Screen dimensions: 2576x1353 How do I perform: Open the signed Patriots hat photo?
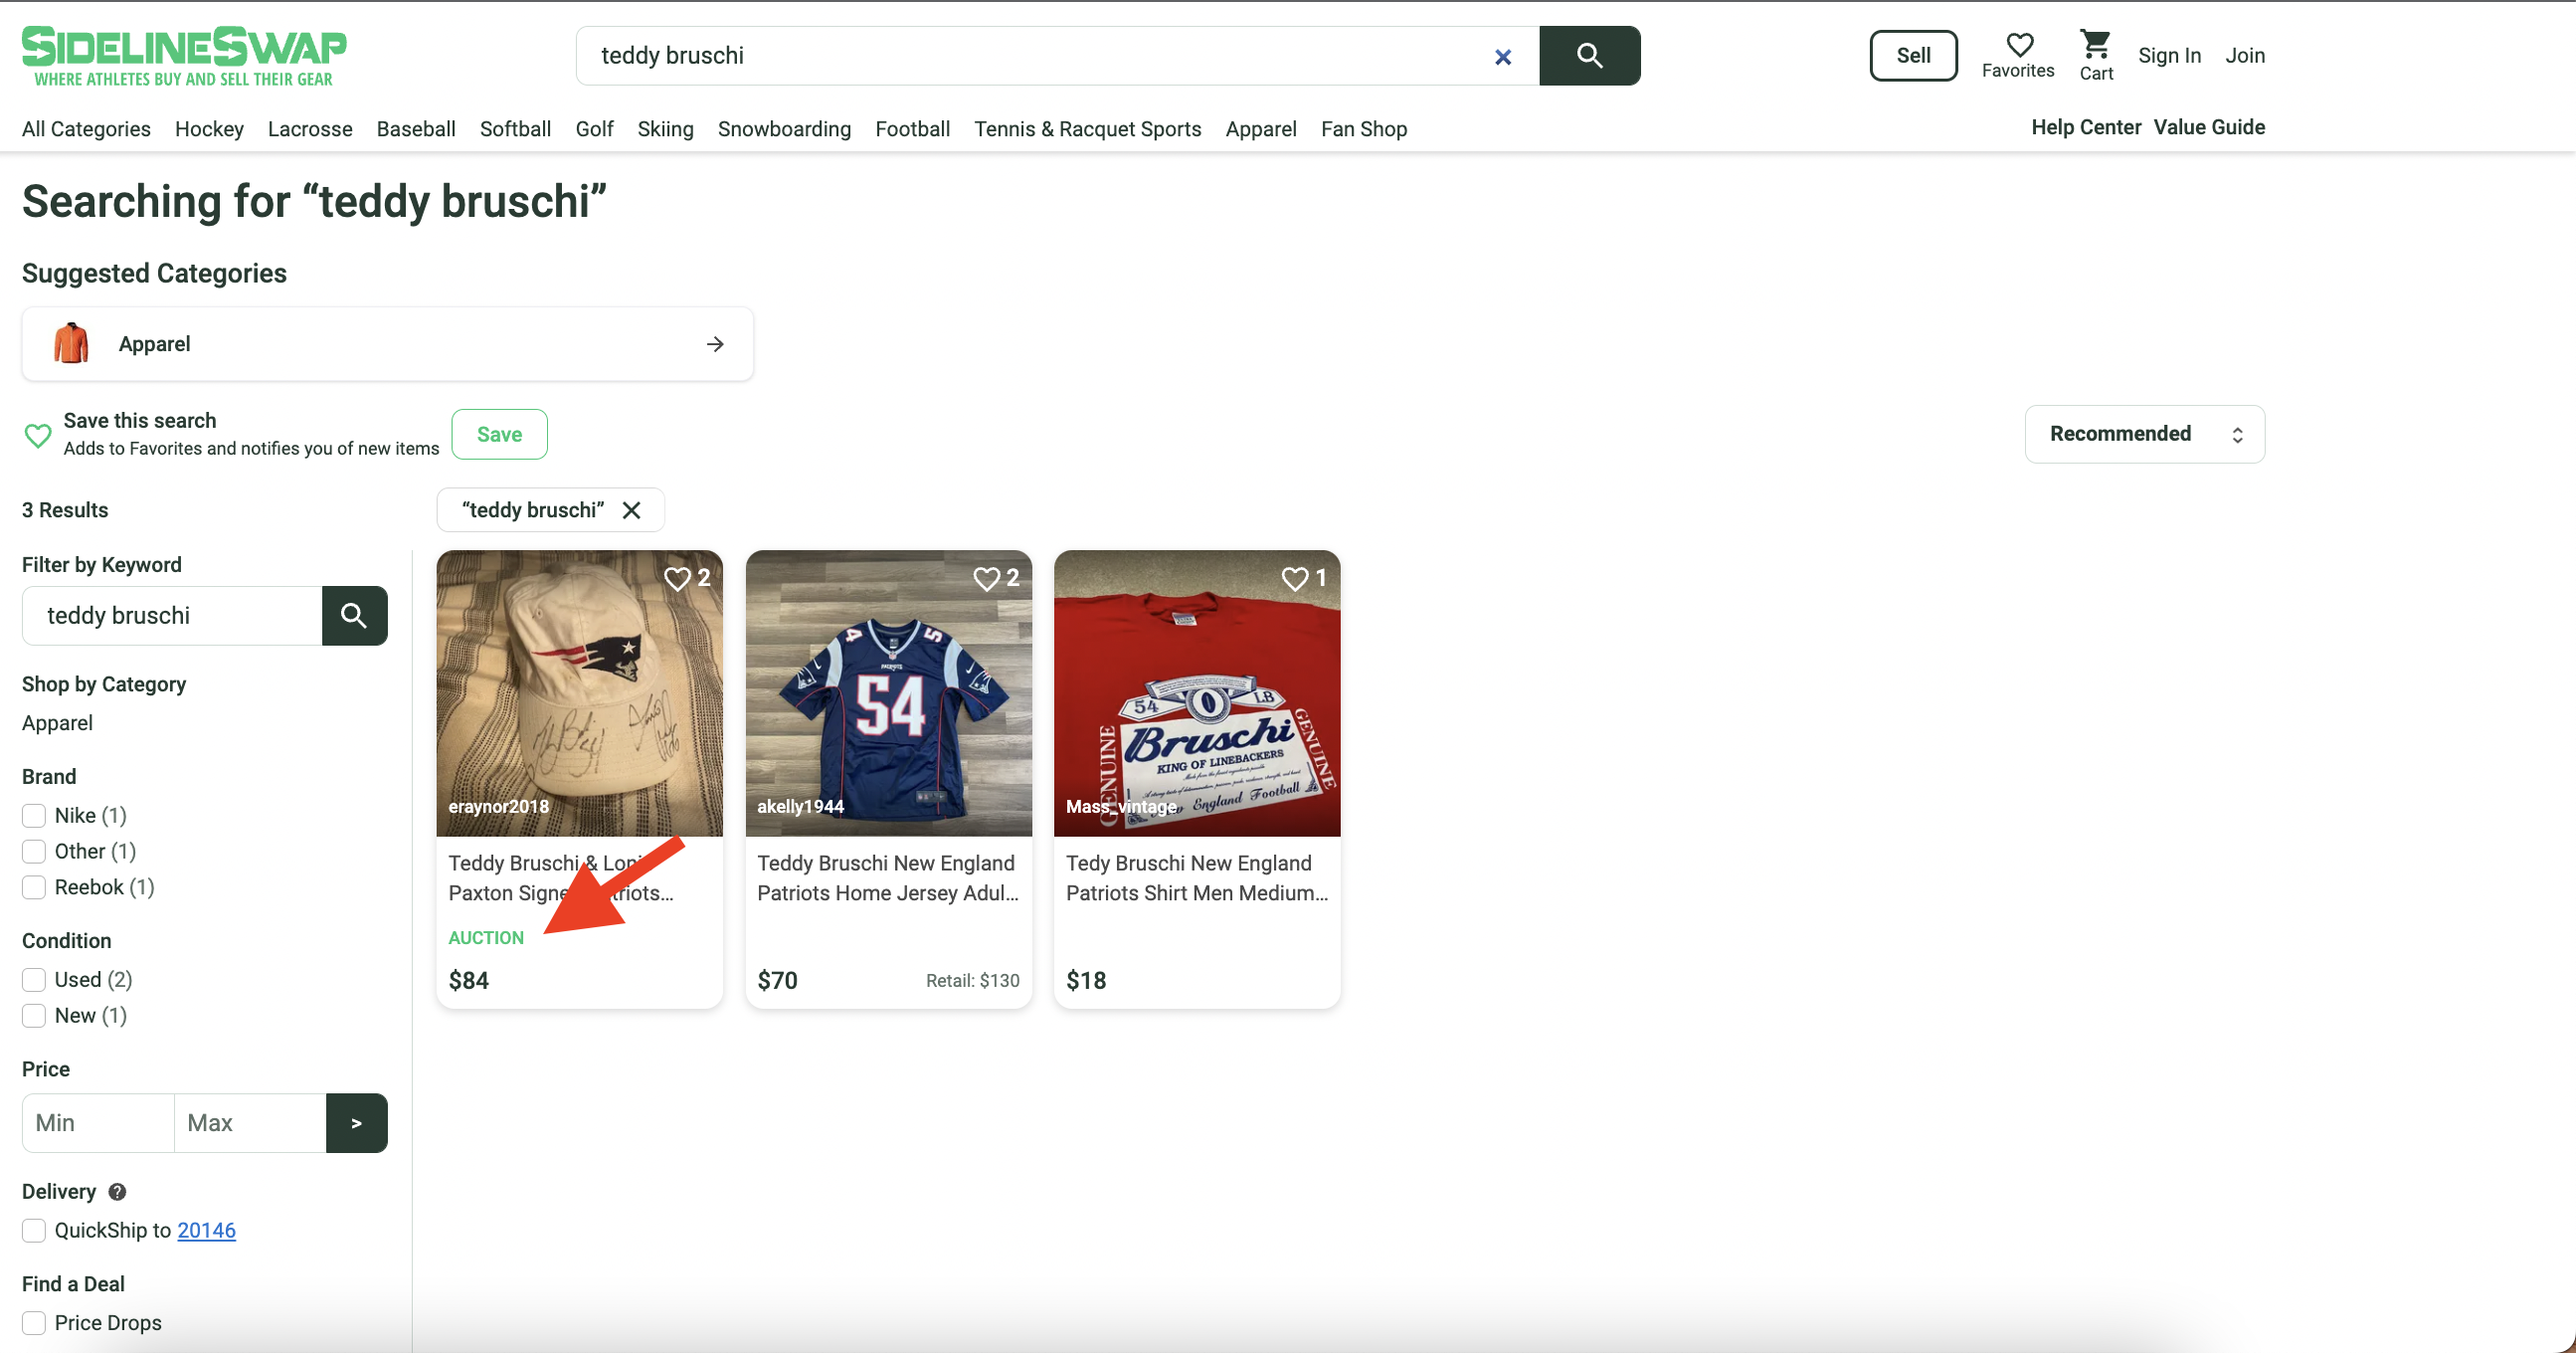(579, 693)
